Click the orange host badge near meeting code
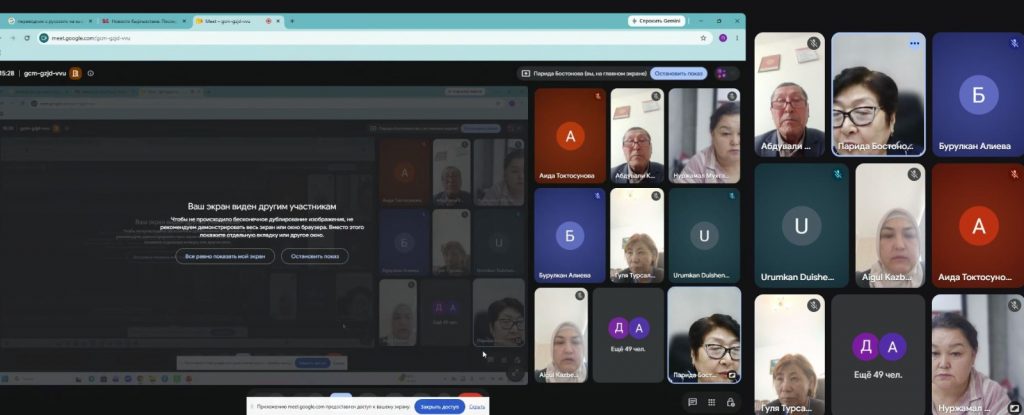Image resolution: width=1024 pixels, height=415 pixels. [75, 73]
